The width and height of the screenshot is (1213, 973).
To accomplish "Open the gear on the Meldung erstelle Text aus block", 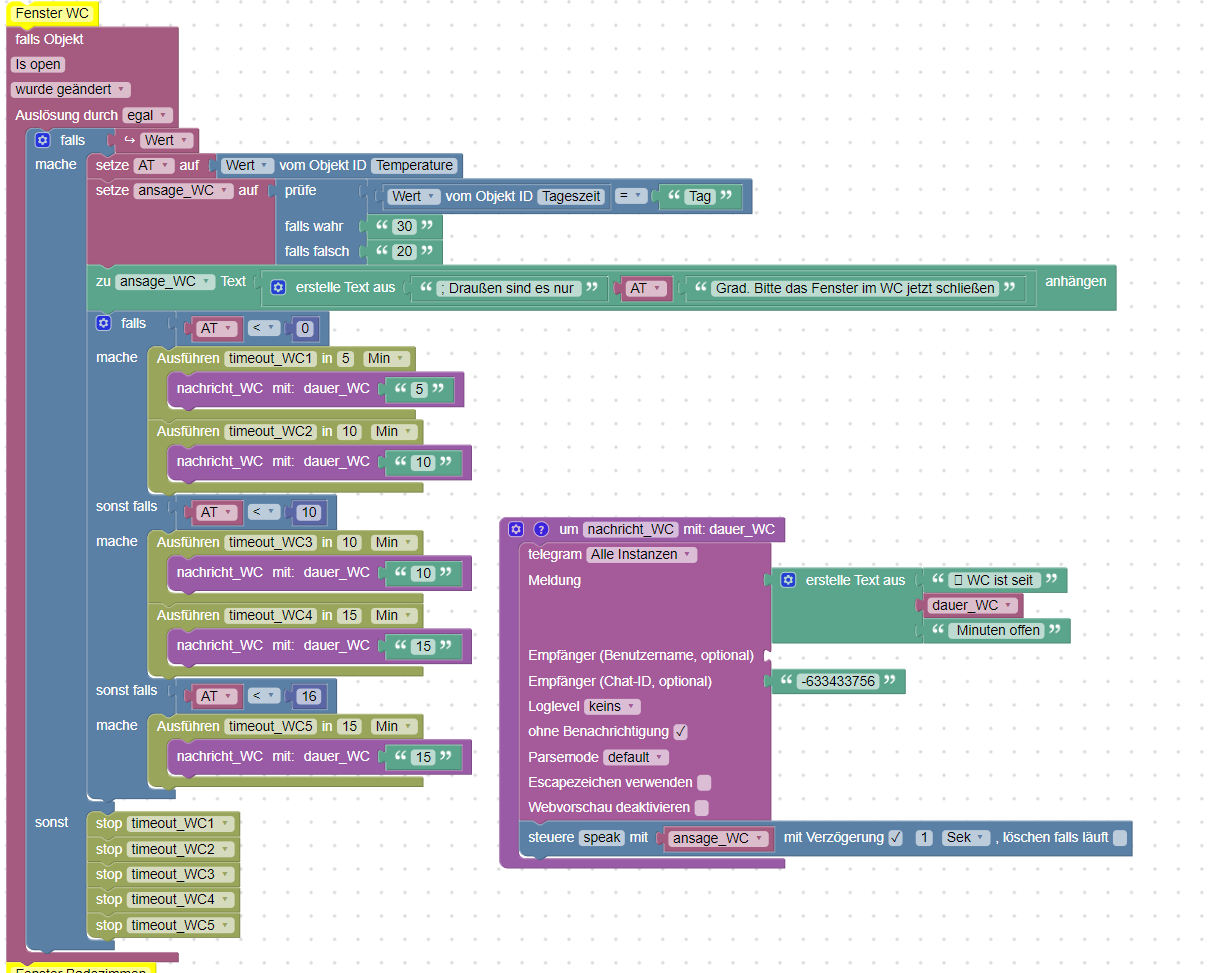I will coord(788,580).
